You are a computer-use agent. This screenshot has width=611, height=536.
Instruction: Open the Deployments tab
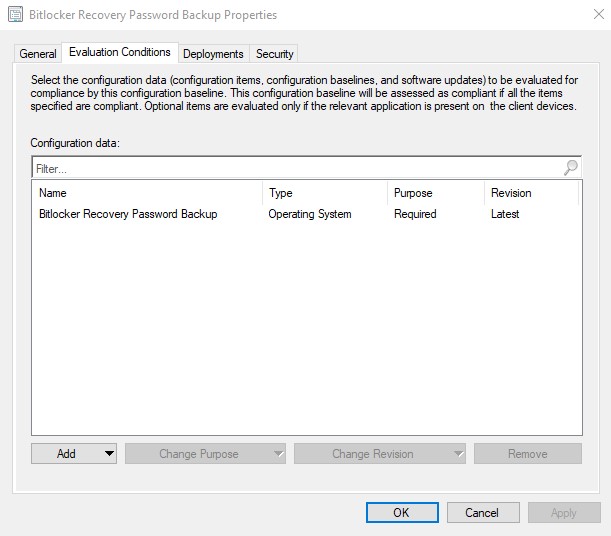click(213, 53)
